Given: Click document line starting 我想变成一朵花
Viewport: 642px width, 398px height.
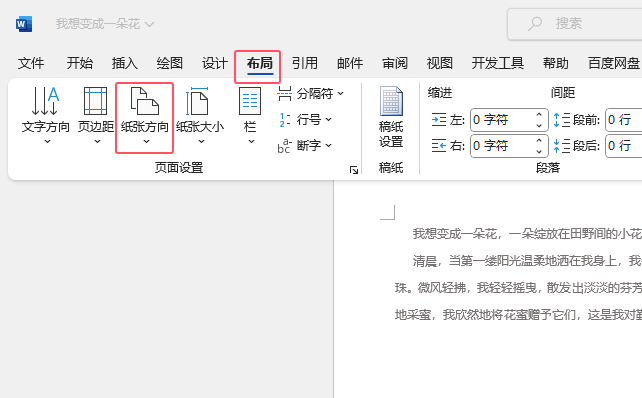Looking at the screenshot, I should pos(527,234).
